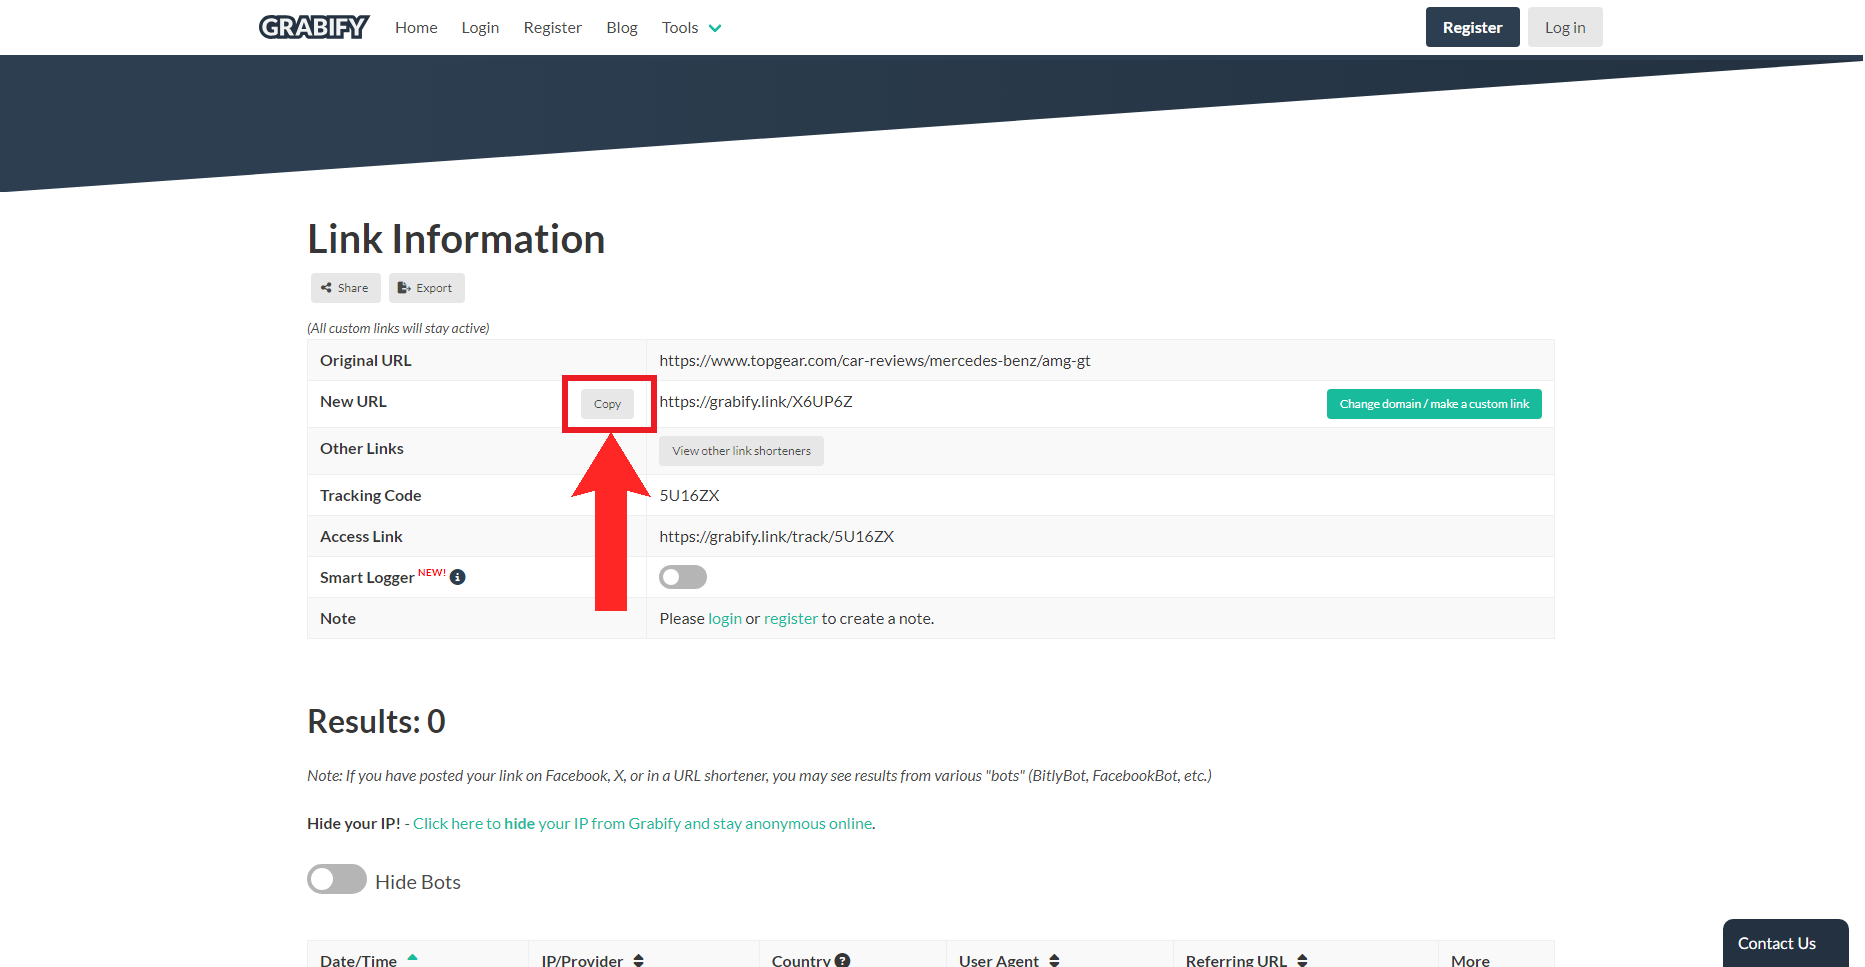Click the Other Links row label
The image size is (1865, 967).
[362, 449]
